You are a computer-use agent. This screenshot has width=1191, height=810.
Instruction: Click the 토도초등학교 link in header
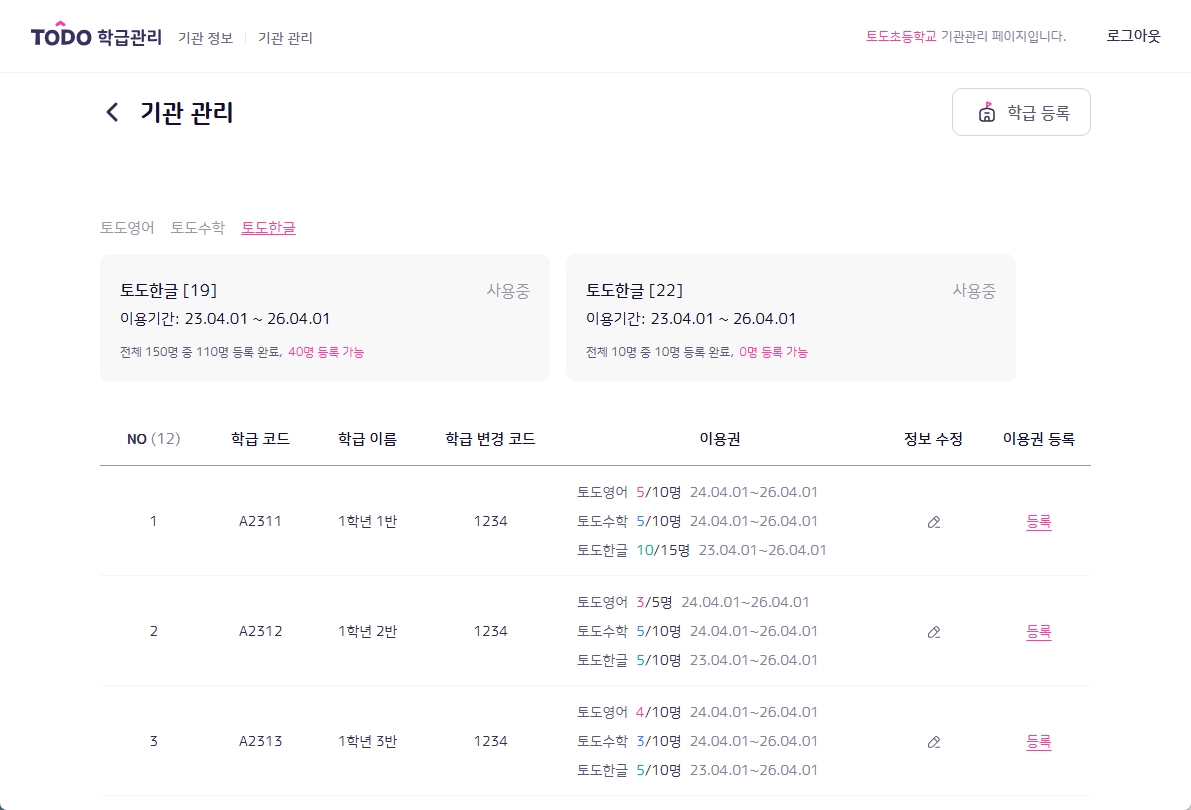(x=901, y=37)
